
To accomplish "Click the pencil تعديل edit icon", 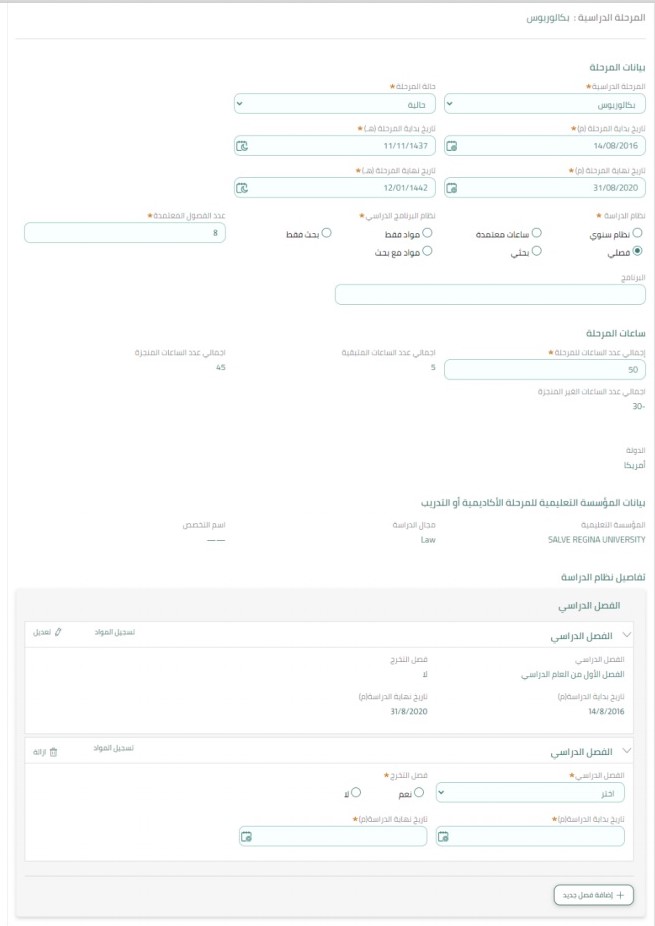I will tap(59, 633).
